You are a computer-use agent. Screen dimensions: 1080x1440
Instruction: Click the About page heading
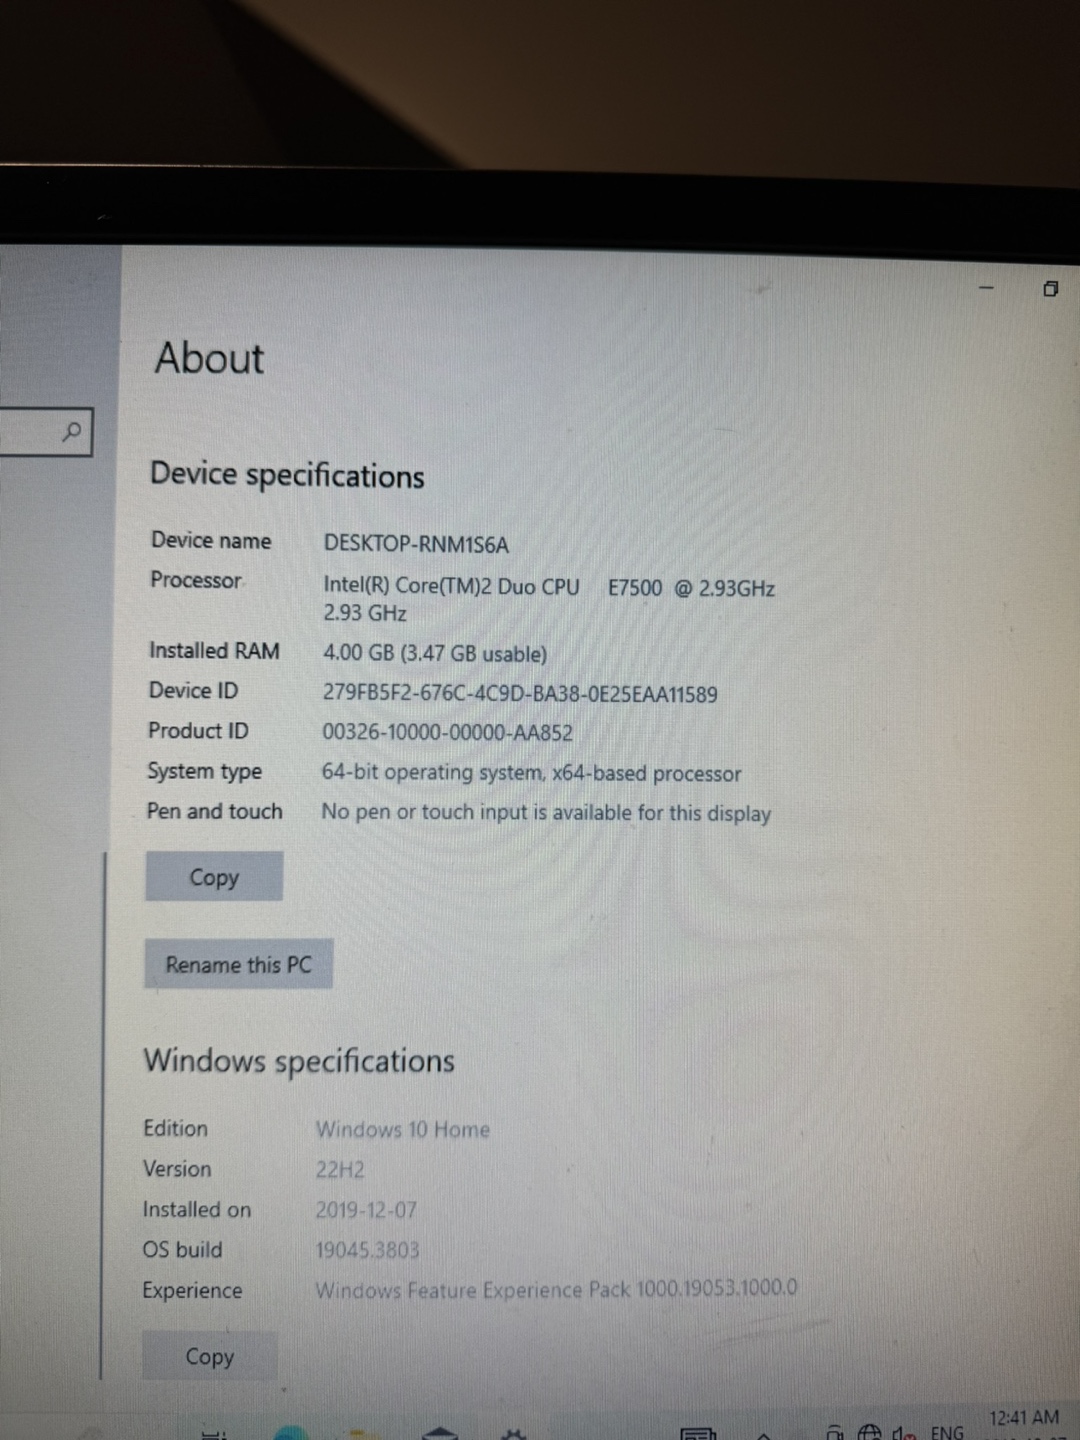pos(209,358)
